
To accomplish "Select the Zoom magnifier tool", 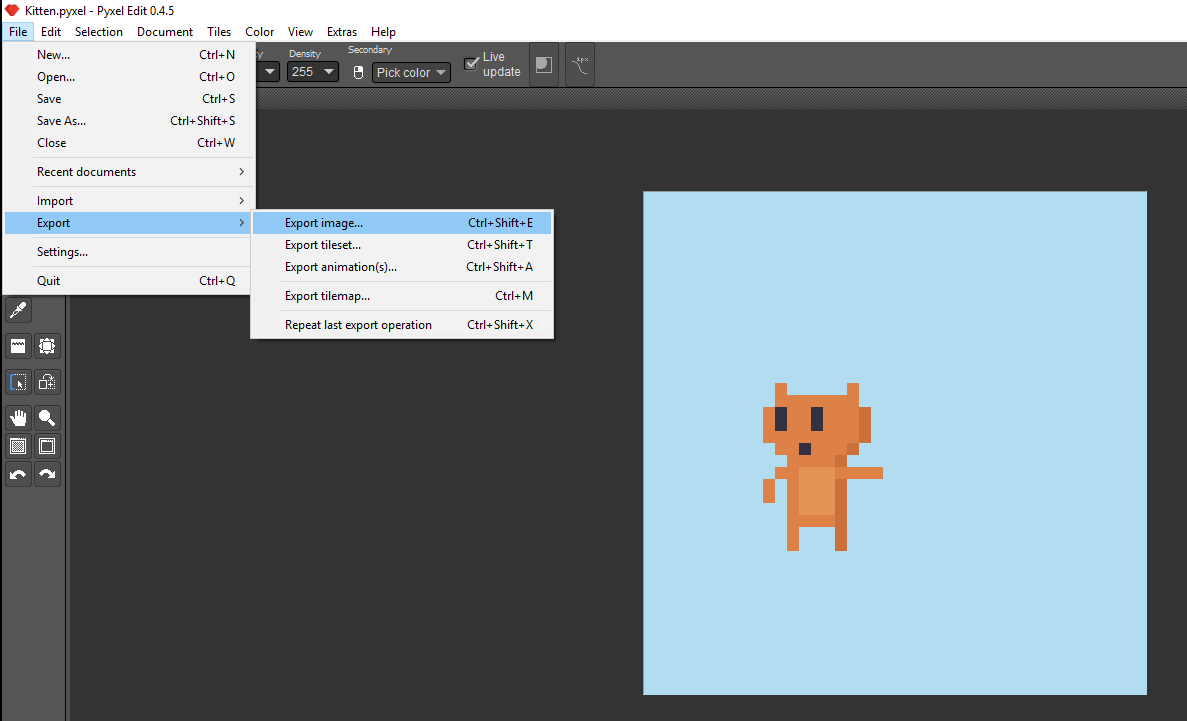I will (46, 418).
